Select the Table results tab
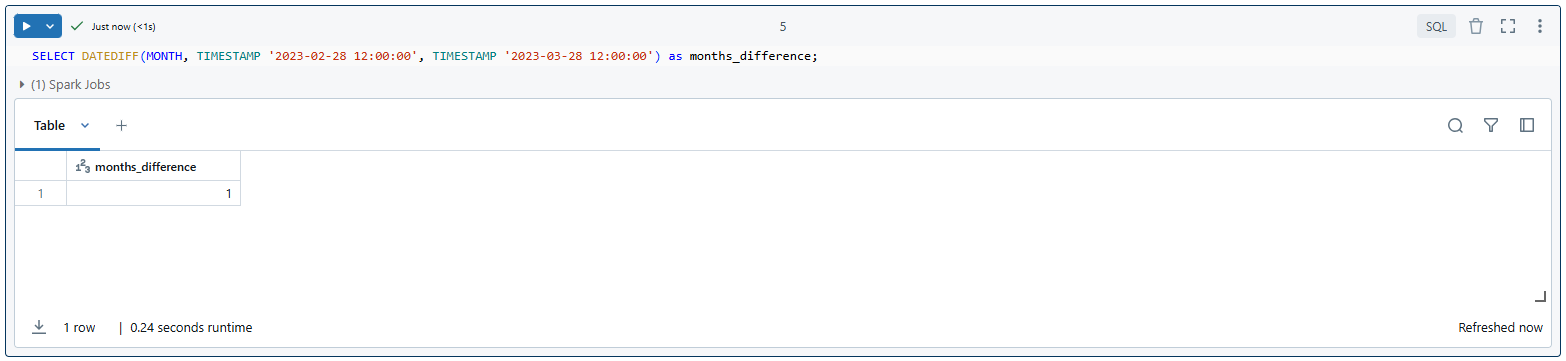Viewport: 1566px width, 361px height. click(49, 125)
